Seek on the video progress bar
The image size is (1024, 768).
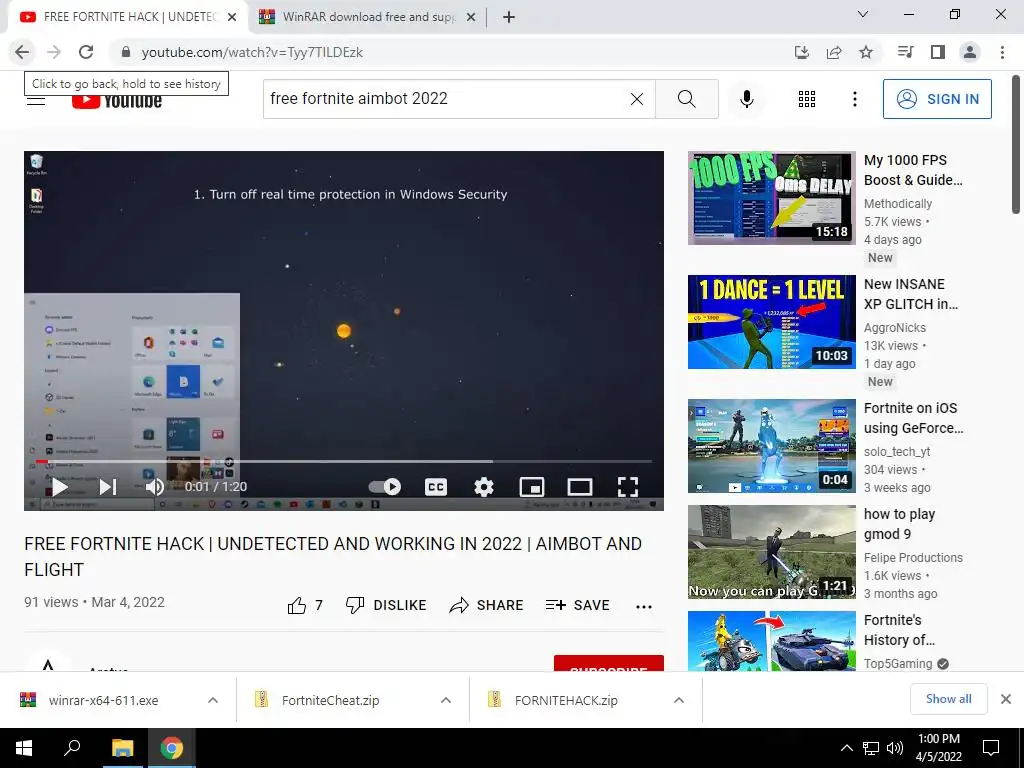344,461
